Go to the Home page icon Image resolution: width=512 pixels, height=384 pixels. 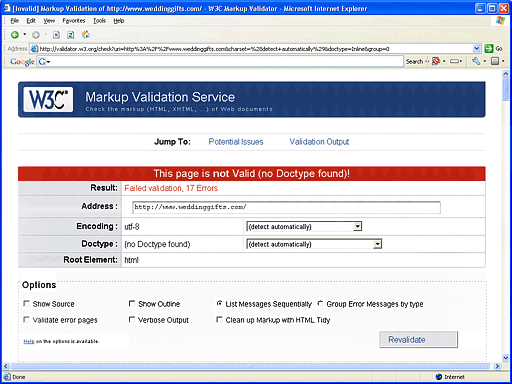point(86,34)
